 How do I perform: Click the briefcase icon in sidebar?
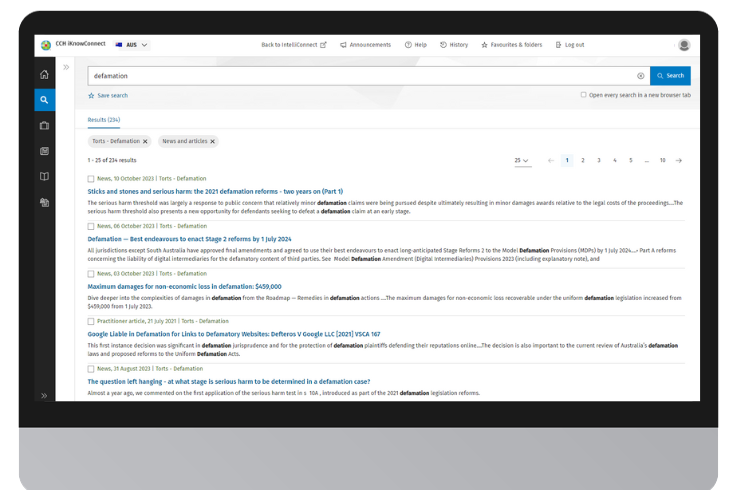44,126
